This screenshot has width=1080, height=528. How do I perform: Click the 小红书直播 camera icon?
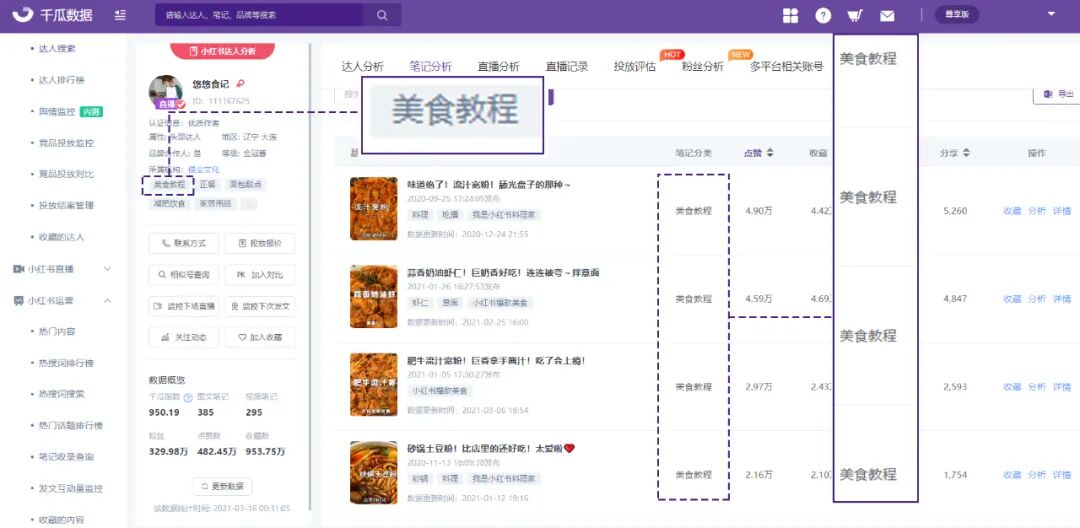point(19,268)
